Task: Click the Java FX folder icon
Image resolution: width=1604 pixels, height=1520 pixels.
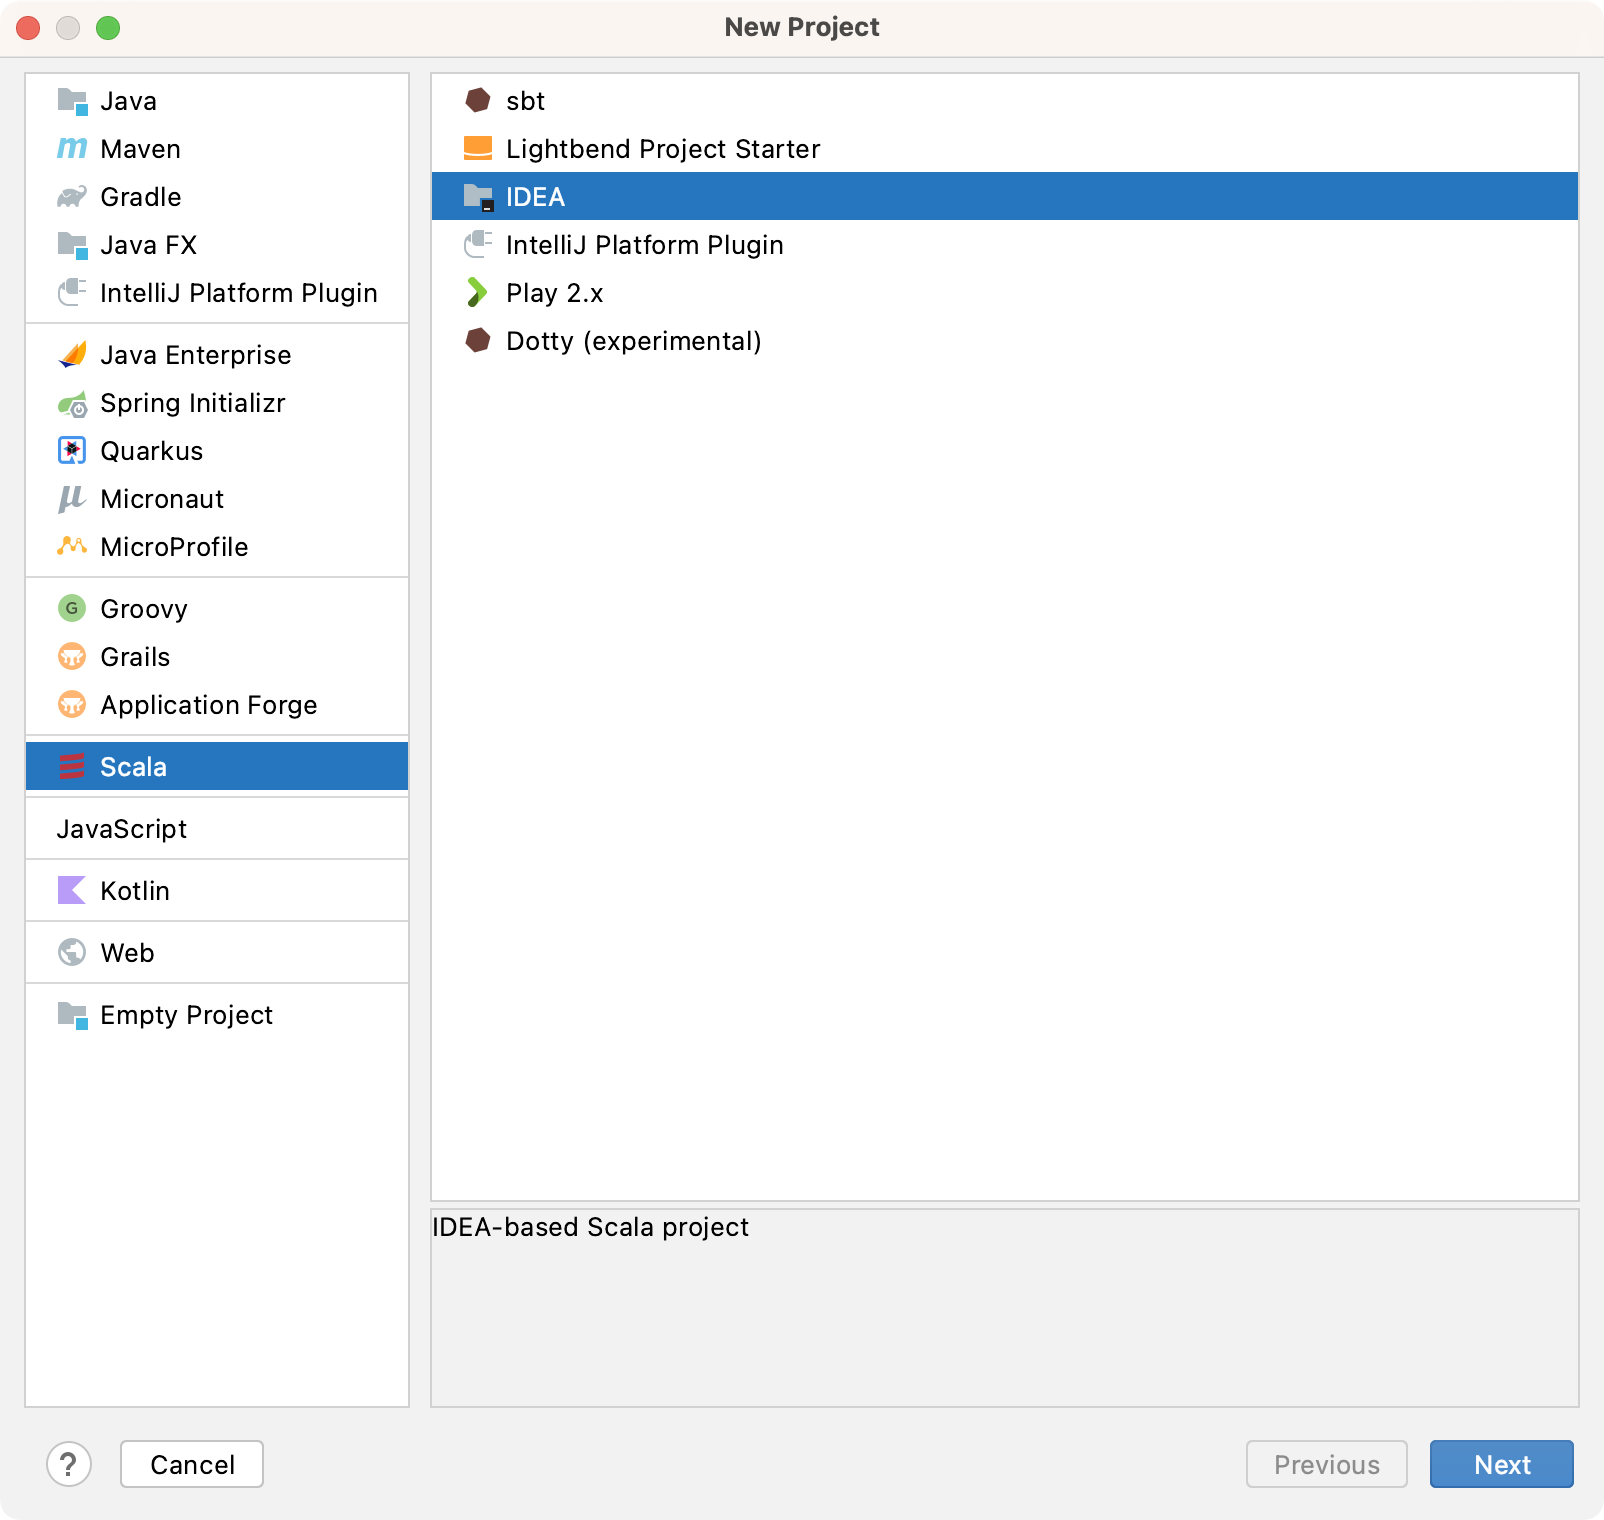Action: pyautogui.click(x=72, y=245)
